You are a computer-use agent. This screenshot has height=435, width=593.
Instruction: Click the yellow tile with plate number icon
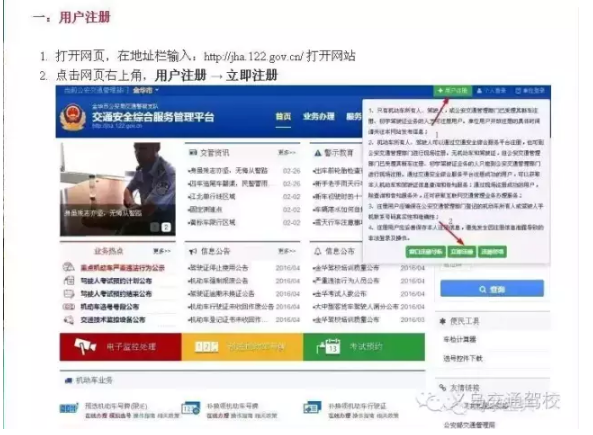tap(242, 346)
